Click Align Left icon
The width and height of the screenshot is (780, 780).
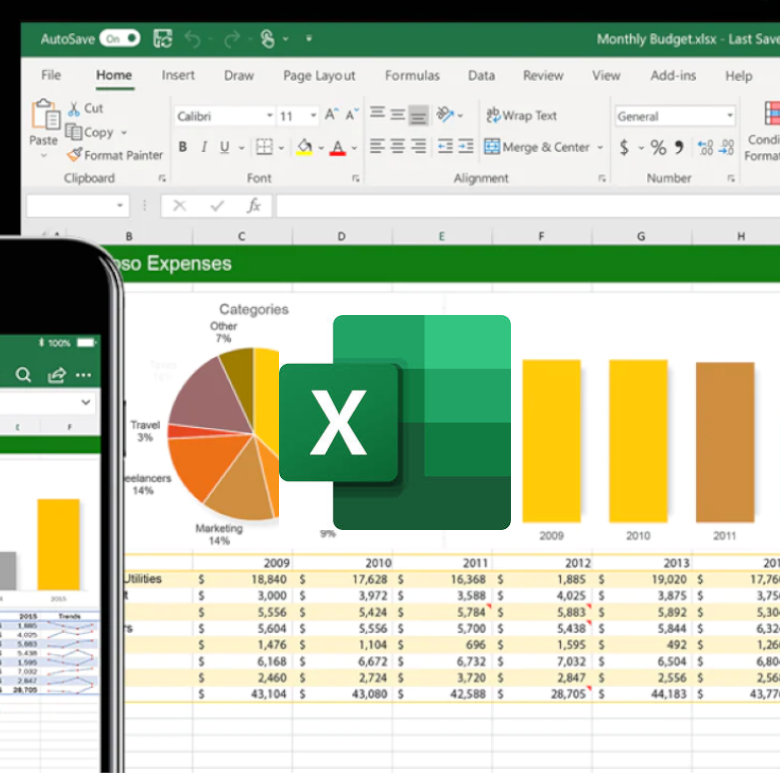[x=377, y=146]
